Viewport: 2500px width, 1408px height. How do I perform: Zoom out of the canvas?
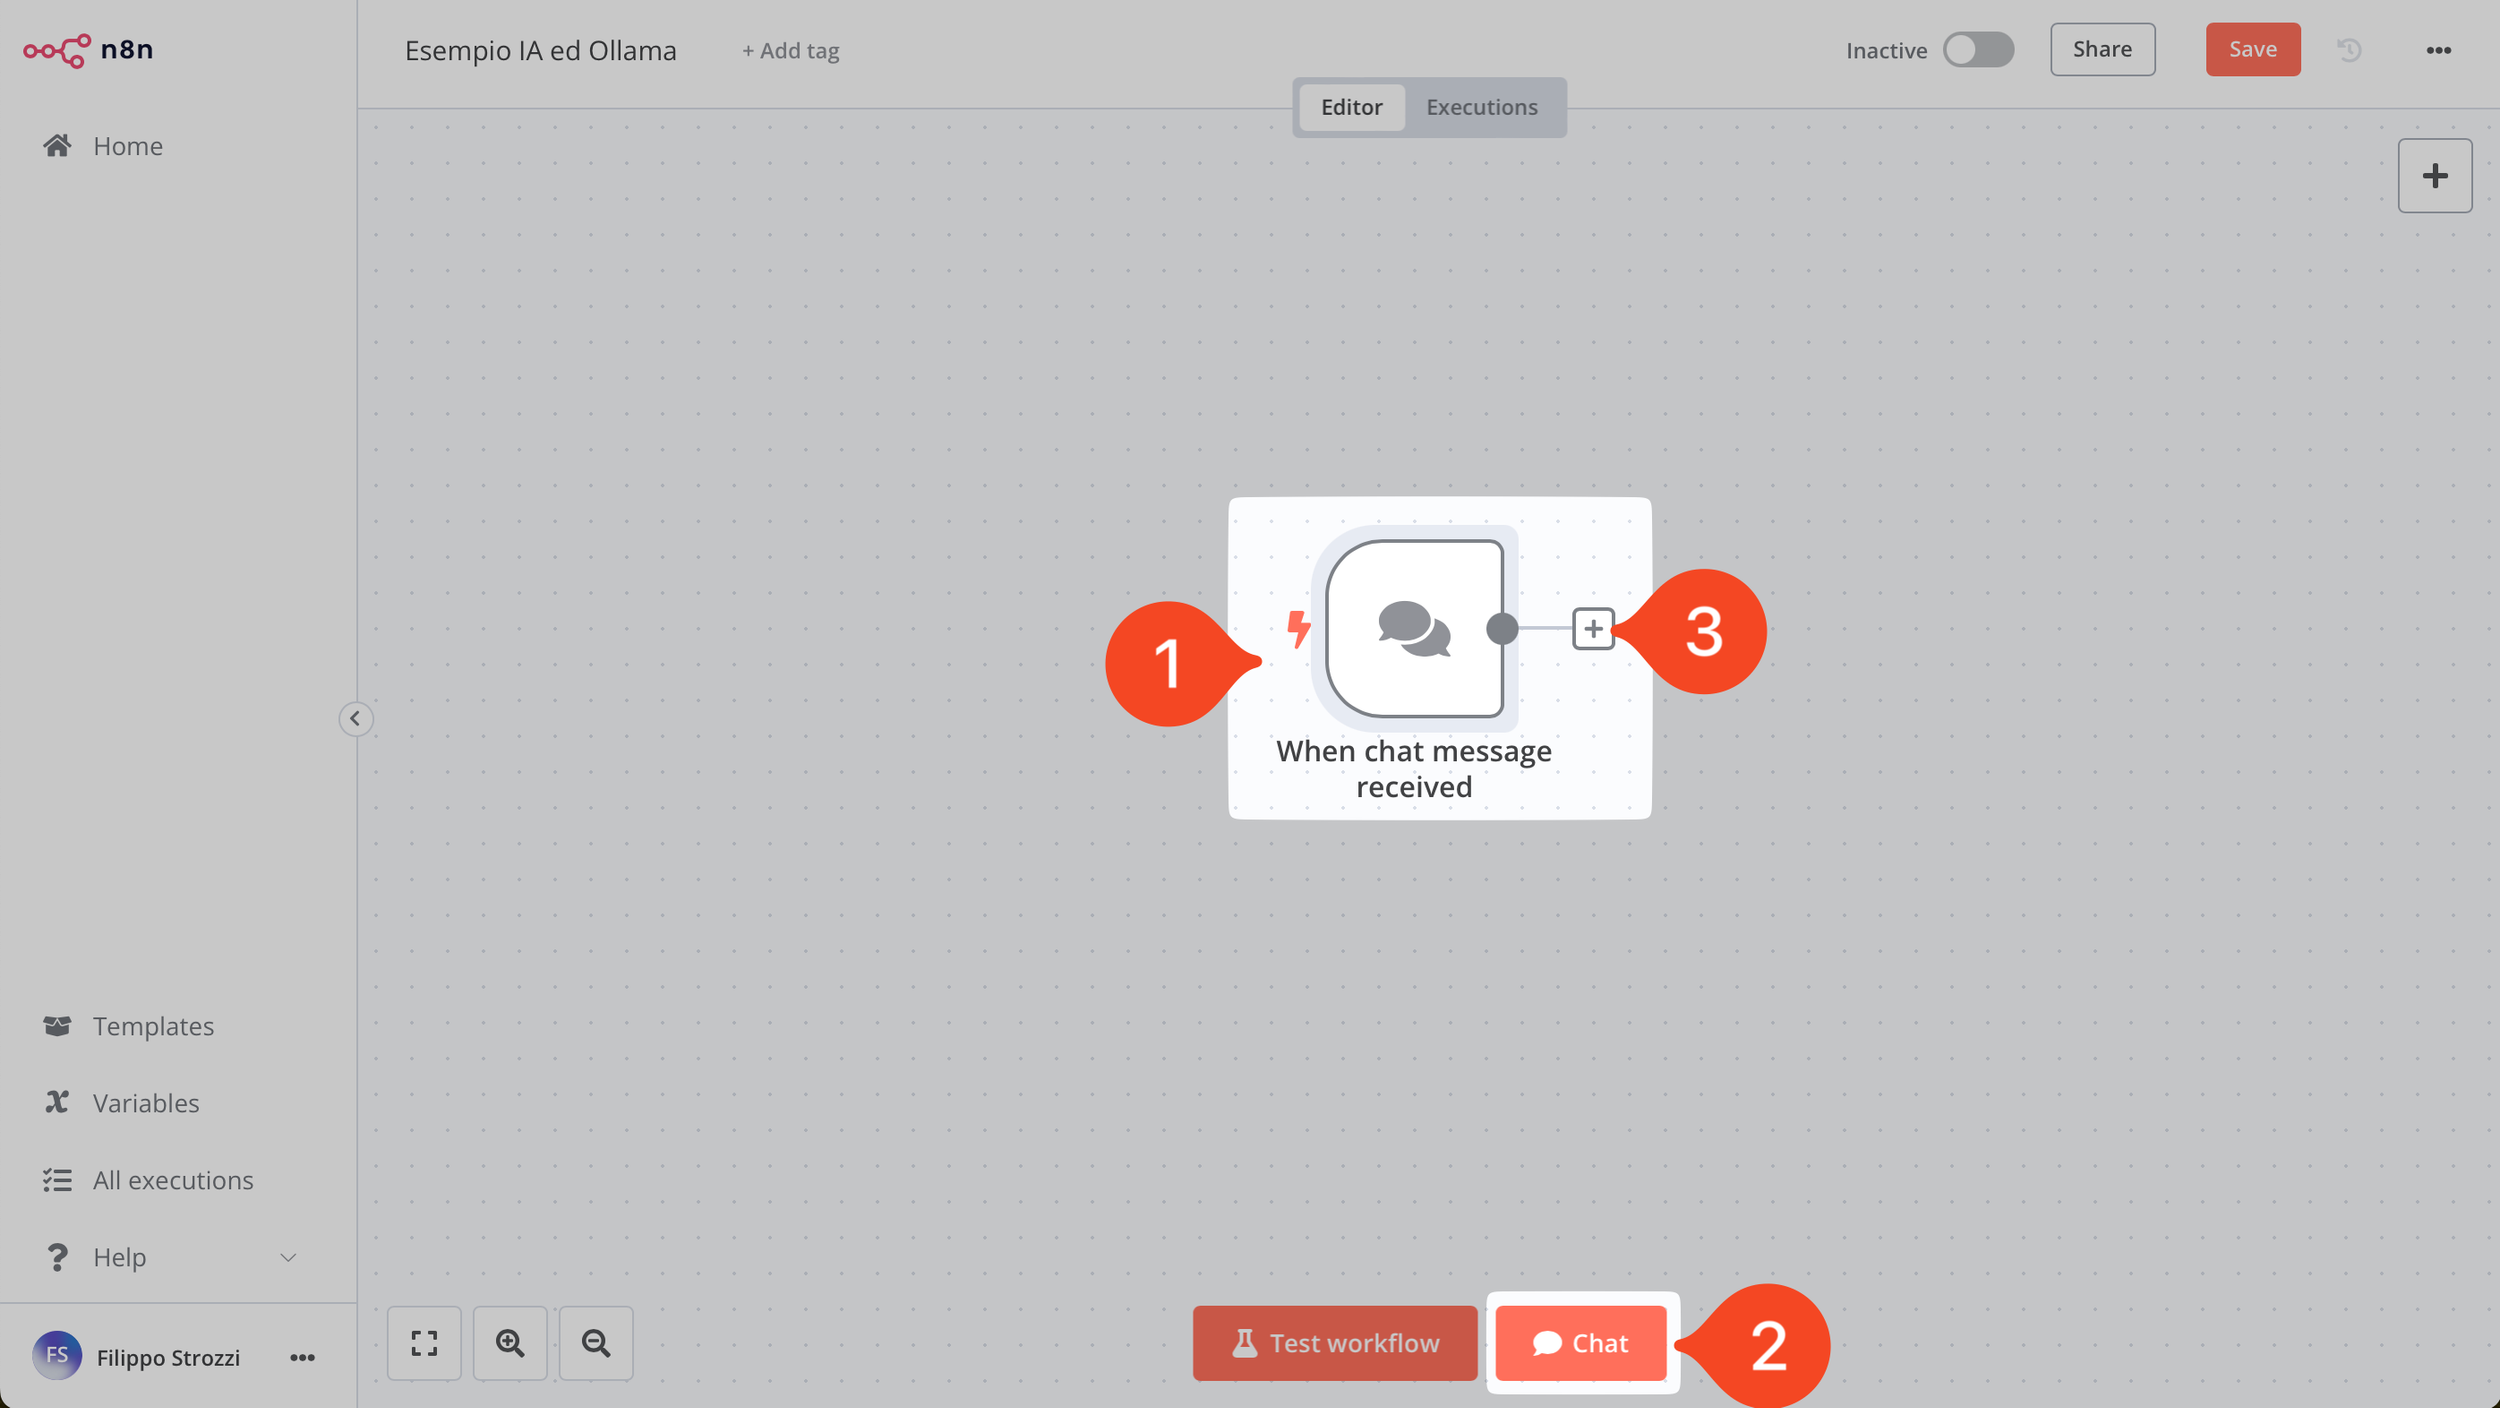click(x=596, y=1343)
